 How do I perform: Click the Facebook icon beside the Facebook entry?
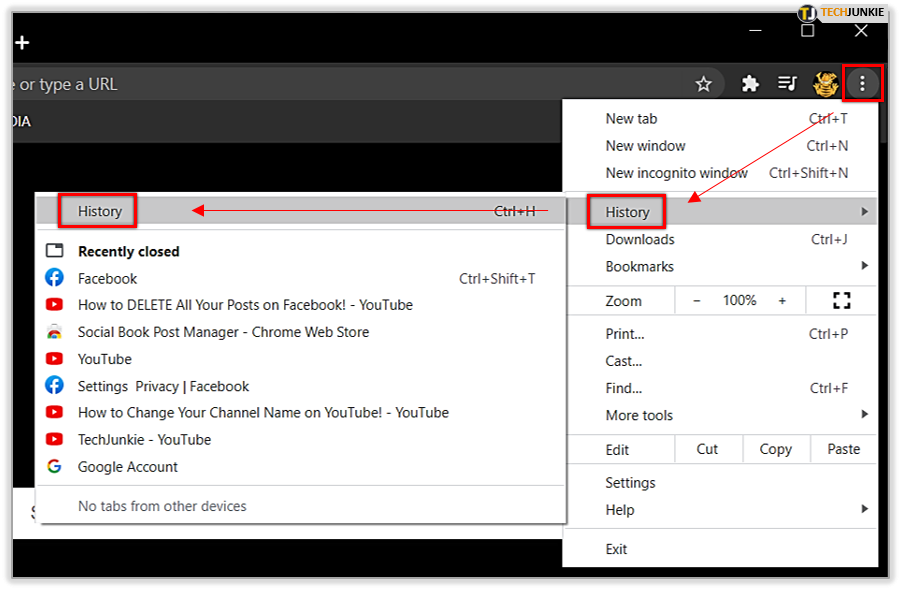55,278
